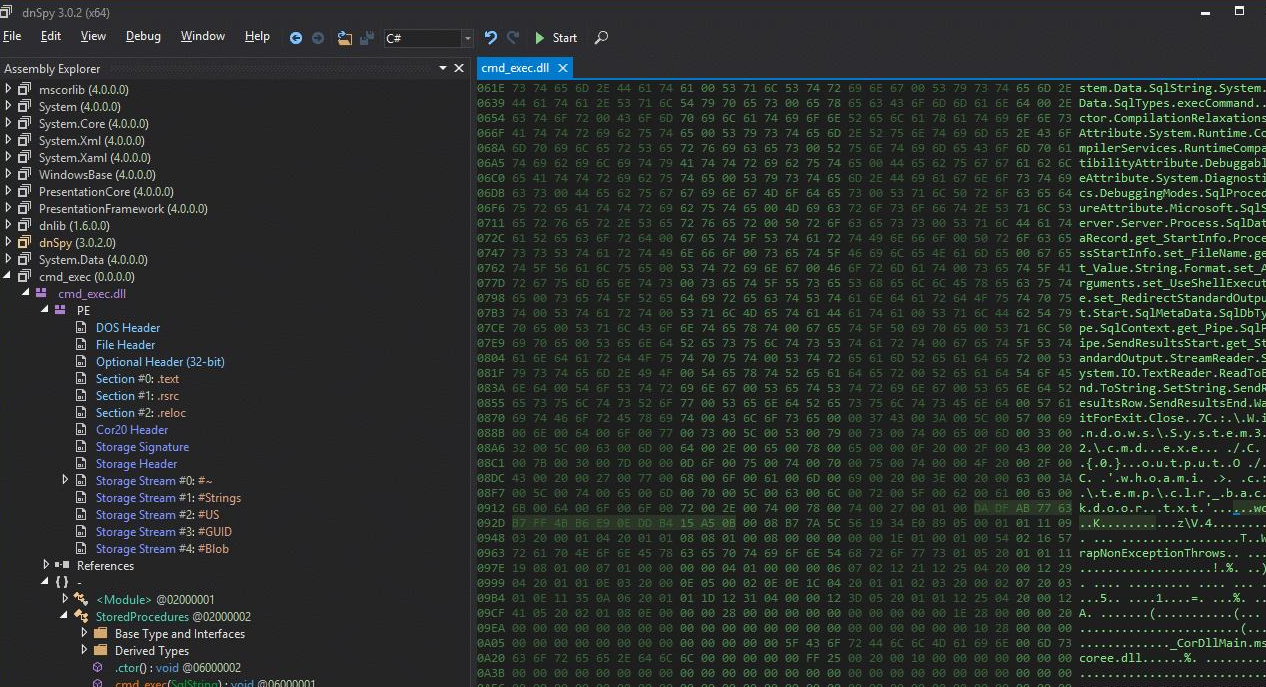Viewport: 1266px width, 687px height.
Task: Select Storage Stream #3: #GUID item
Action: pyautogui.click(x=164, y=532)
